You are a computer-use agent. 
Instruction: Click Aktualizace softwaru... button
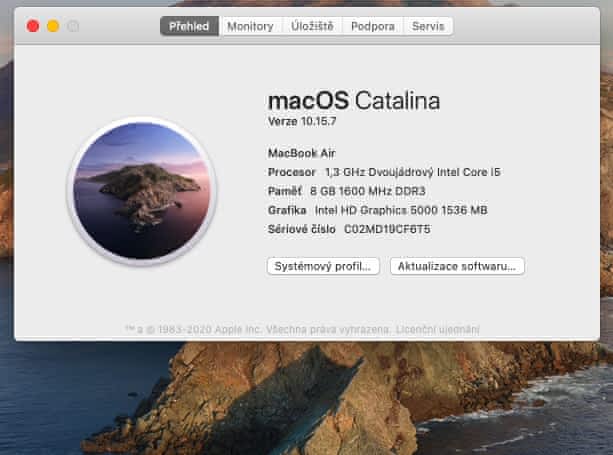click(x=457, y=266)
